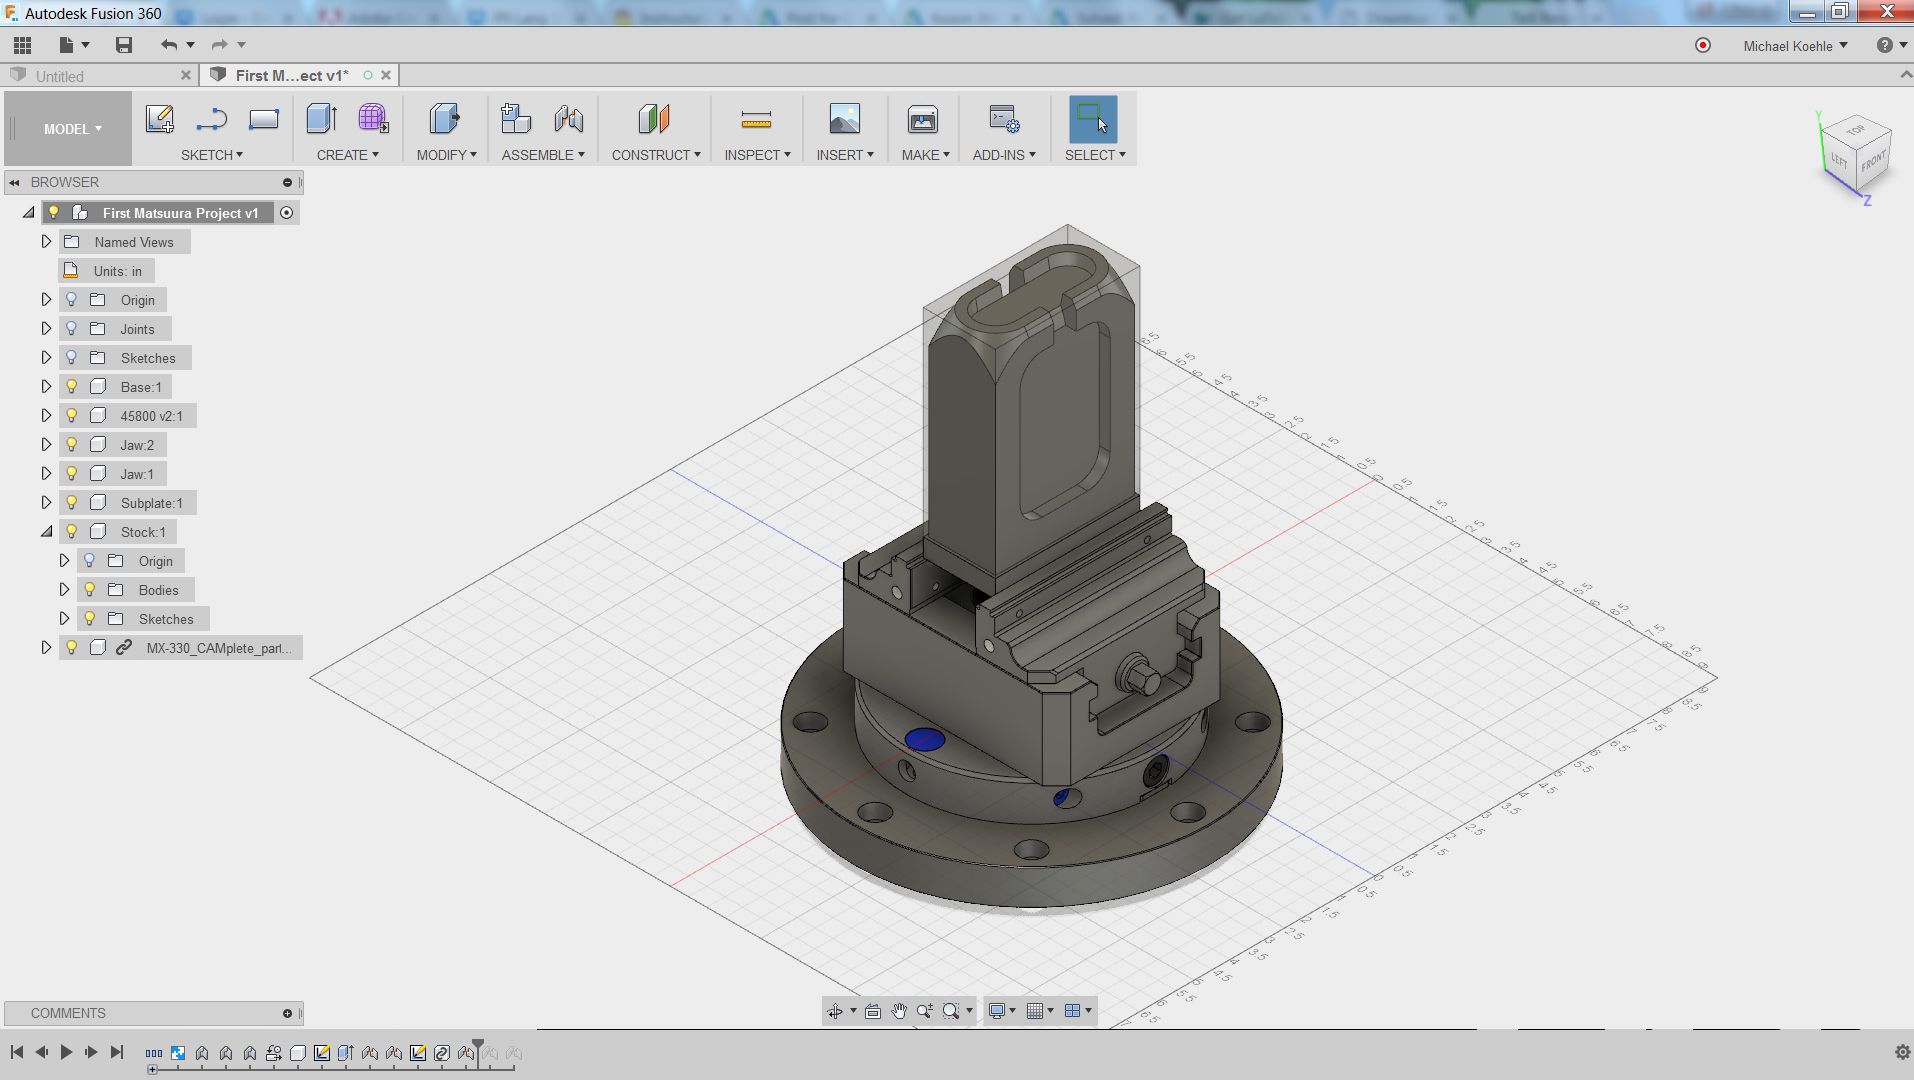This screenshot has width=1914, height=1080.
Task: Open the Measure tool under Inspect
Action: tap(757, 120)
